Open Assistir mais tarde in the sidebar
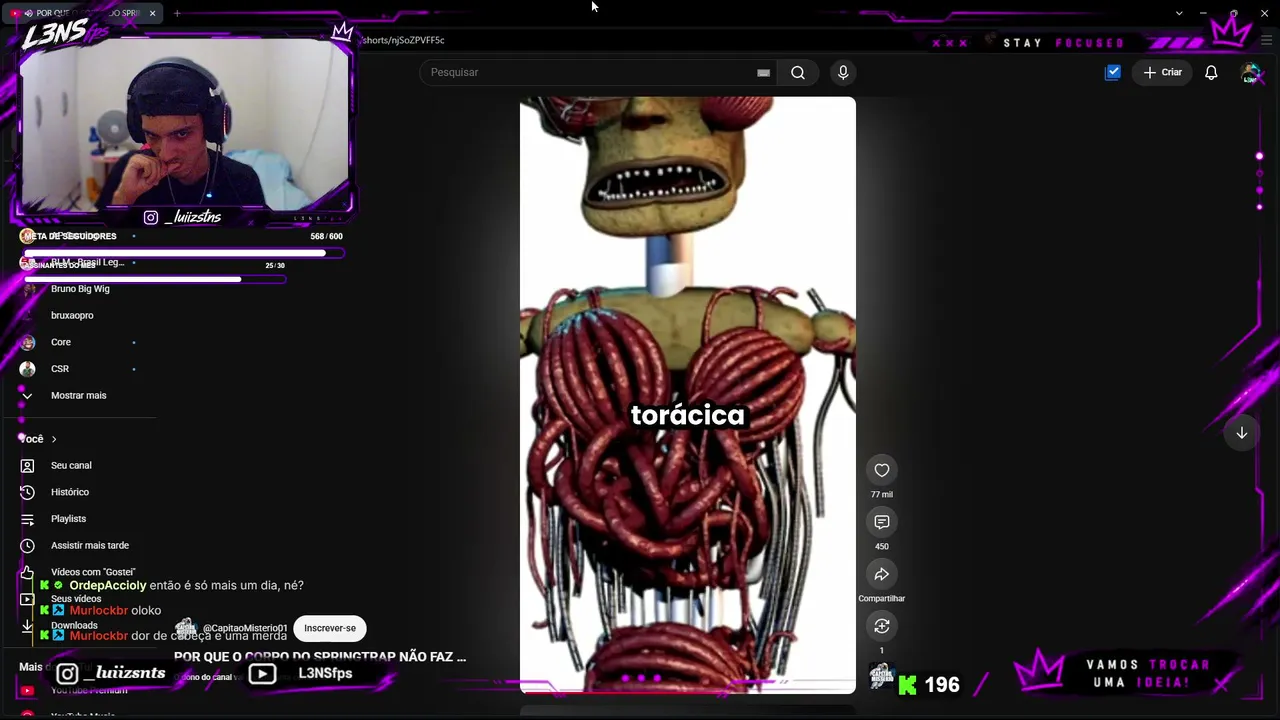This screenshot has height=720, width=1280. point(90,546)
